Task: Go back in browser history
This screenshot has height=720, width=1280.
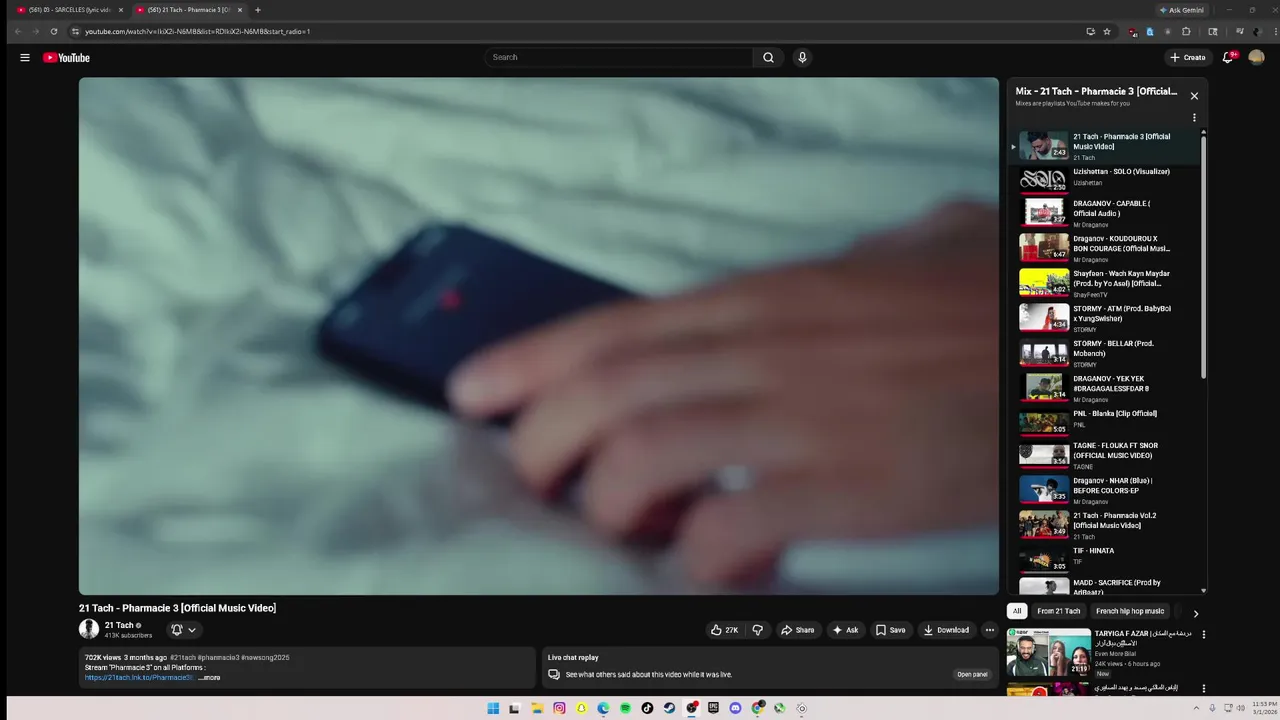Action: (17, 31)
